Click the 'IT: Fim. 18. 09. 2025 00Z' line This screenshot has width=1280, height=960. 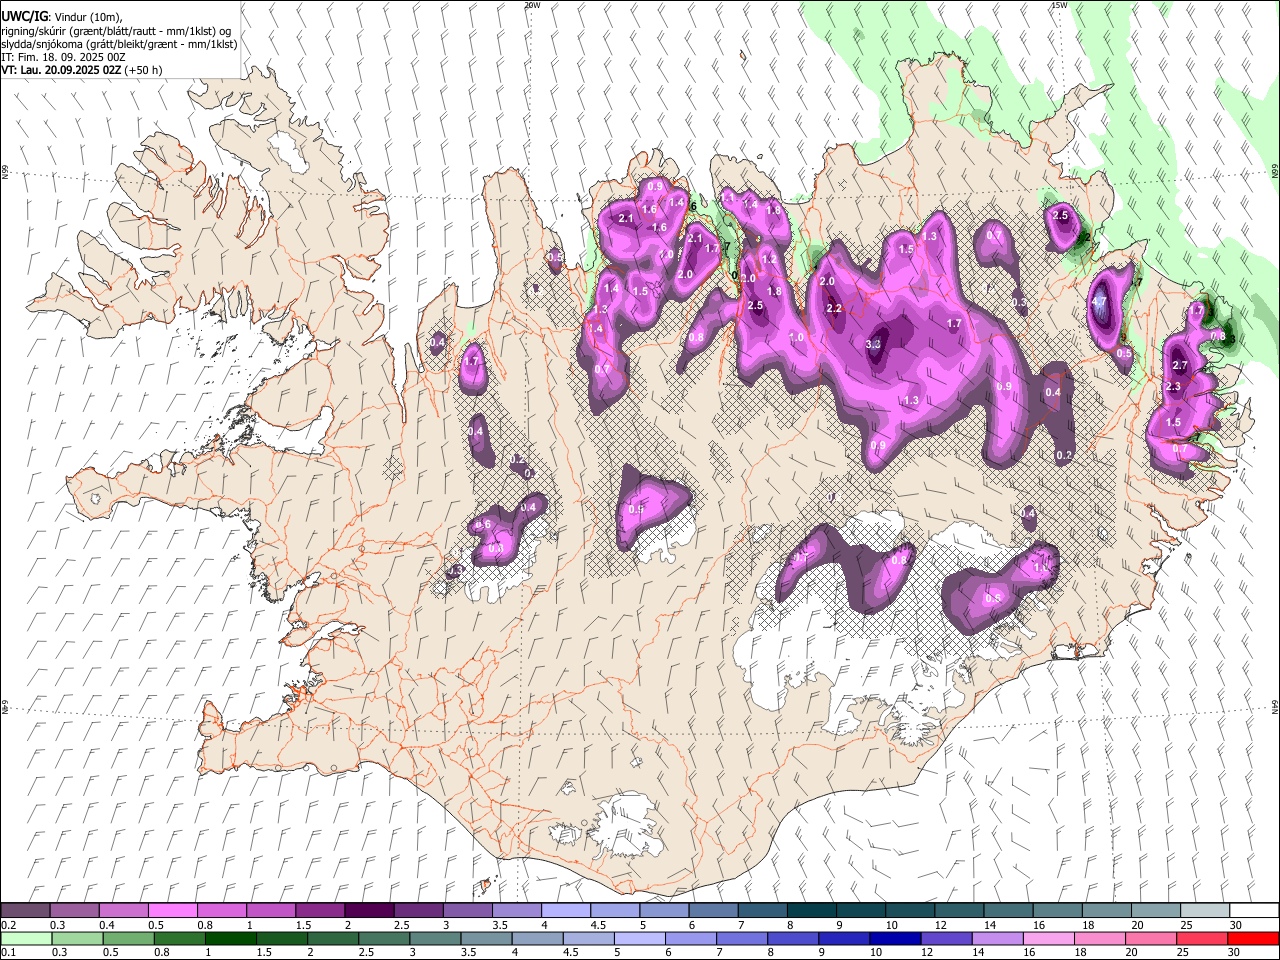tap(63, 57)
